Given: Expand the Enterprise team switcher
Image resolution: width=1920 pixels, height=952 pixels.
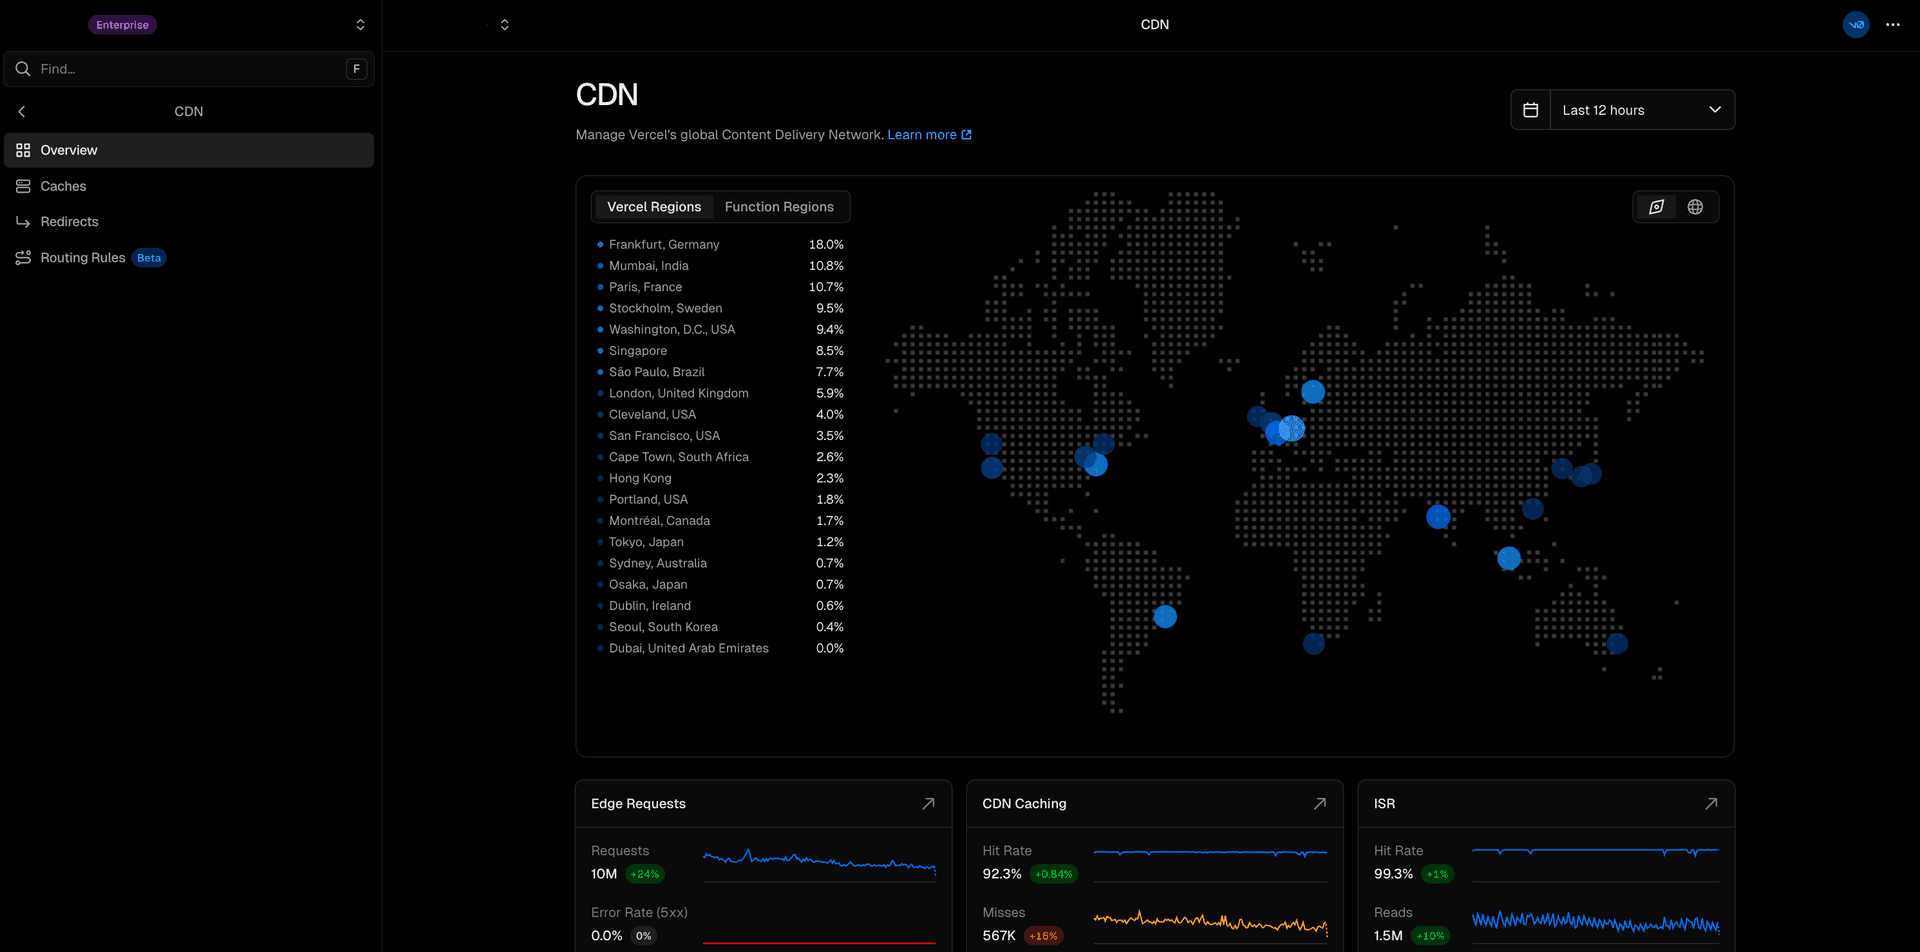Looking at the screenshot, I should (360, 25).
